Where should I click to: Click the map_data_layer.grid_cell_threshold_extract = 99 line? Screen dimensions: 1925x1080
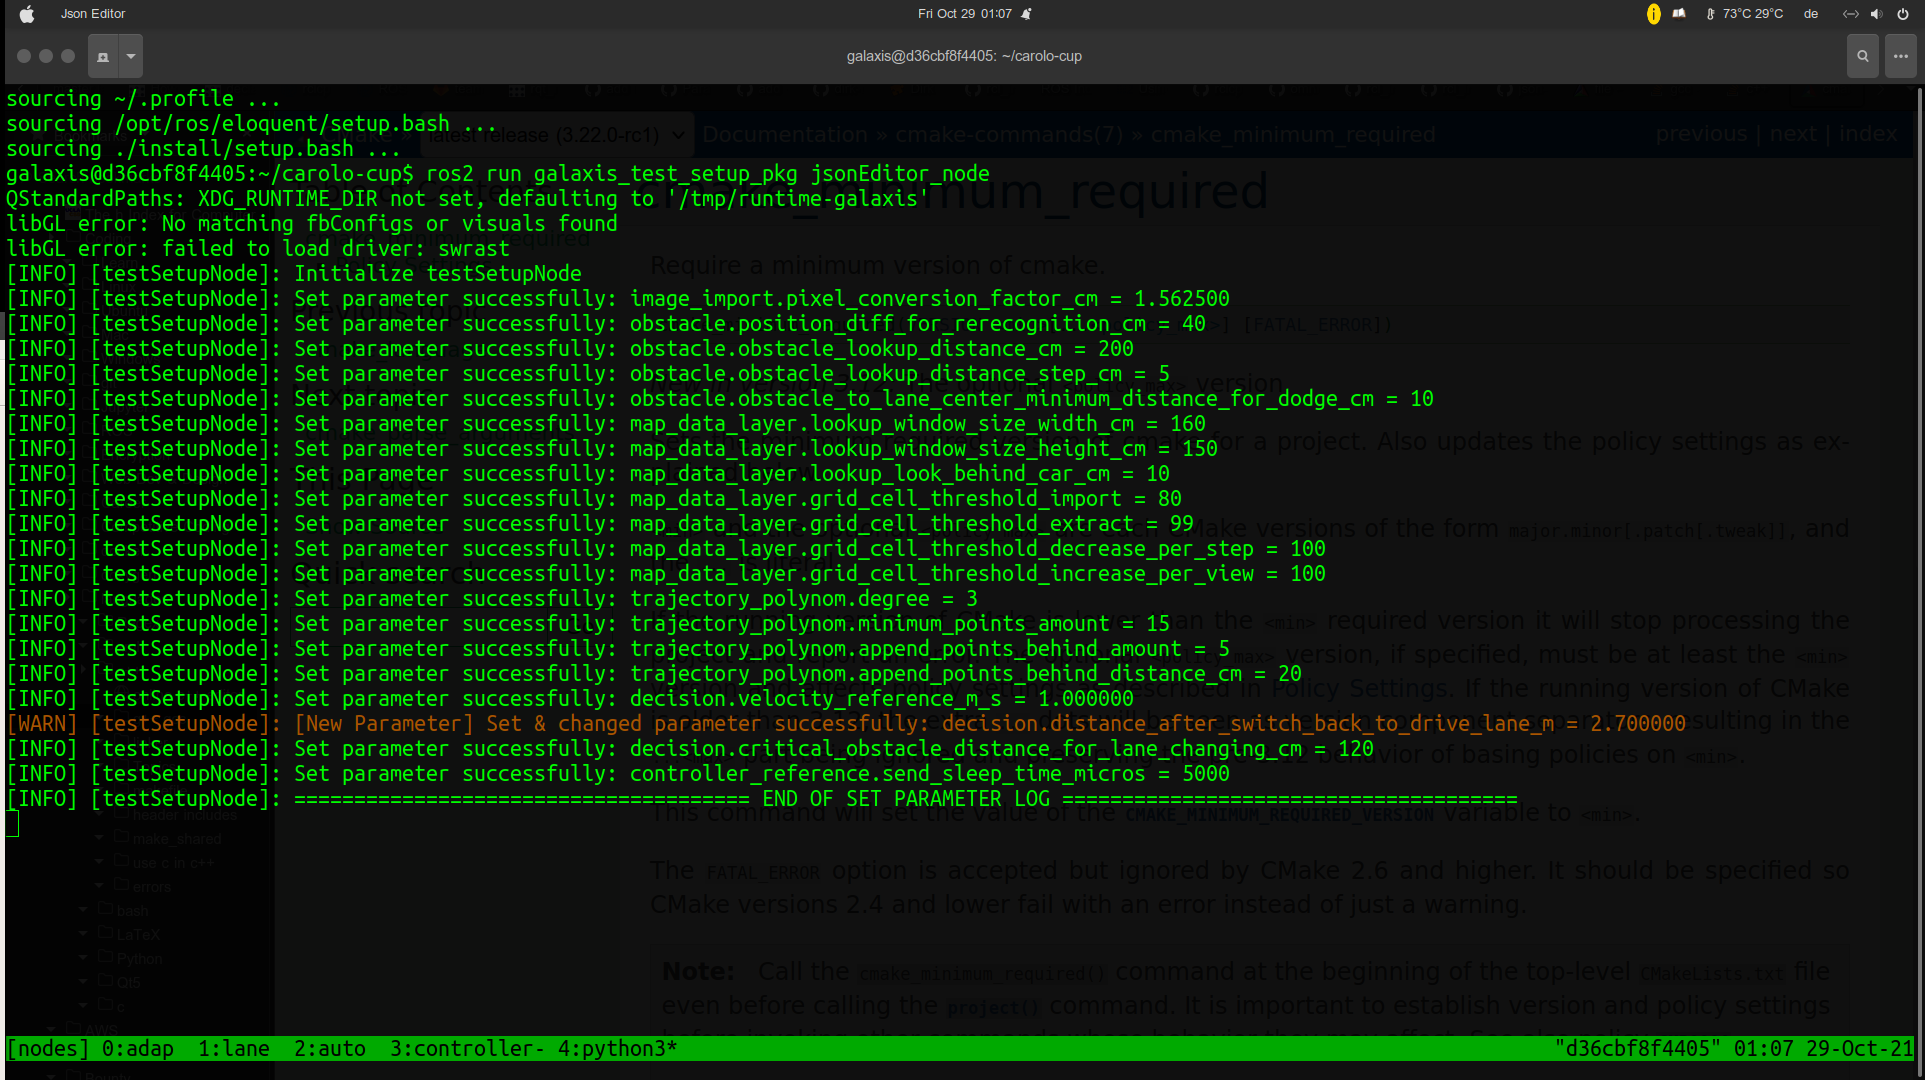[x=600, y=524]
